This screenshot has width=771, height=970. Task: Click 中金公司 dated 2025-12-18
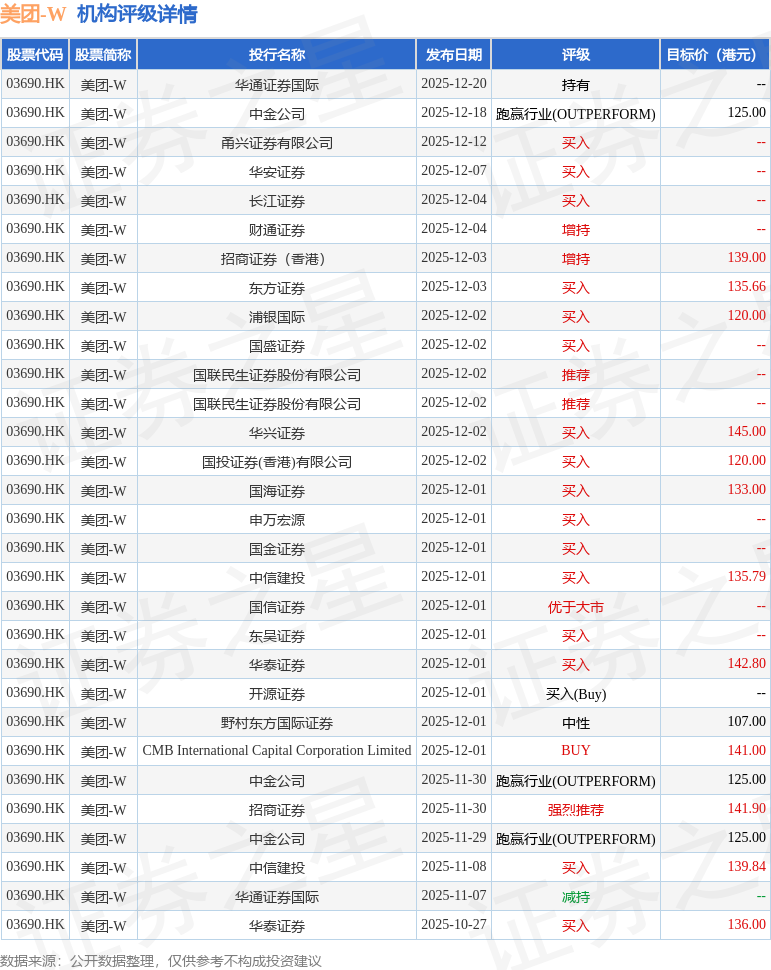(x=277, y=114)
